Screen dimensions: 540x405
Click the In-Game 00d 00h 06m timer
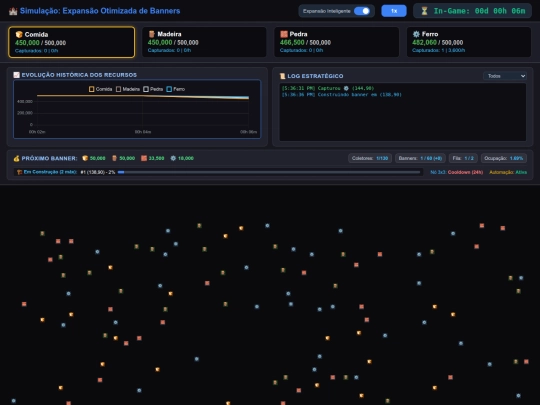pos(472,11)
